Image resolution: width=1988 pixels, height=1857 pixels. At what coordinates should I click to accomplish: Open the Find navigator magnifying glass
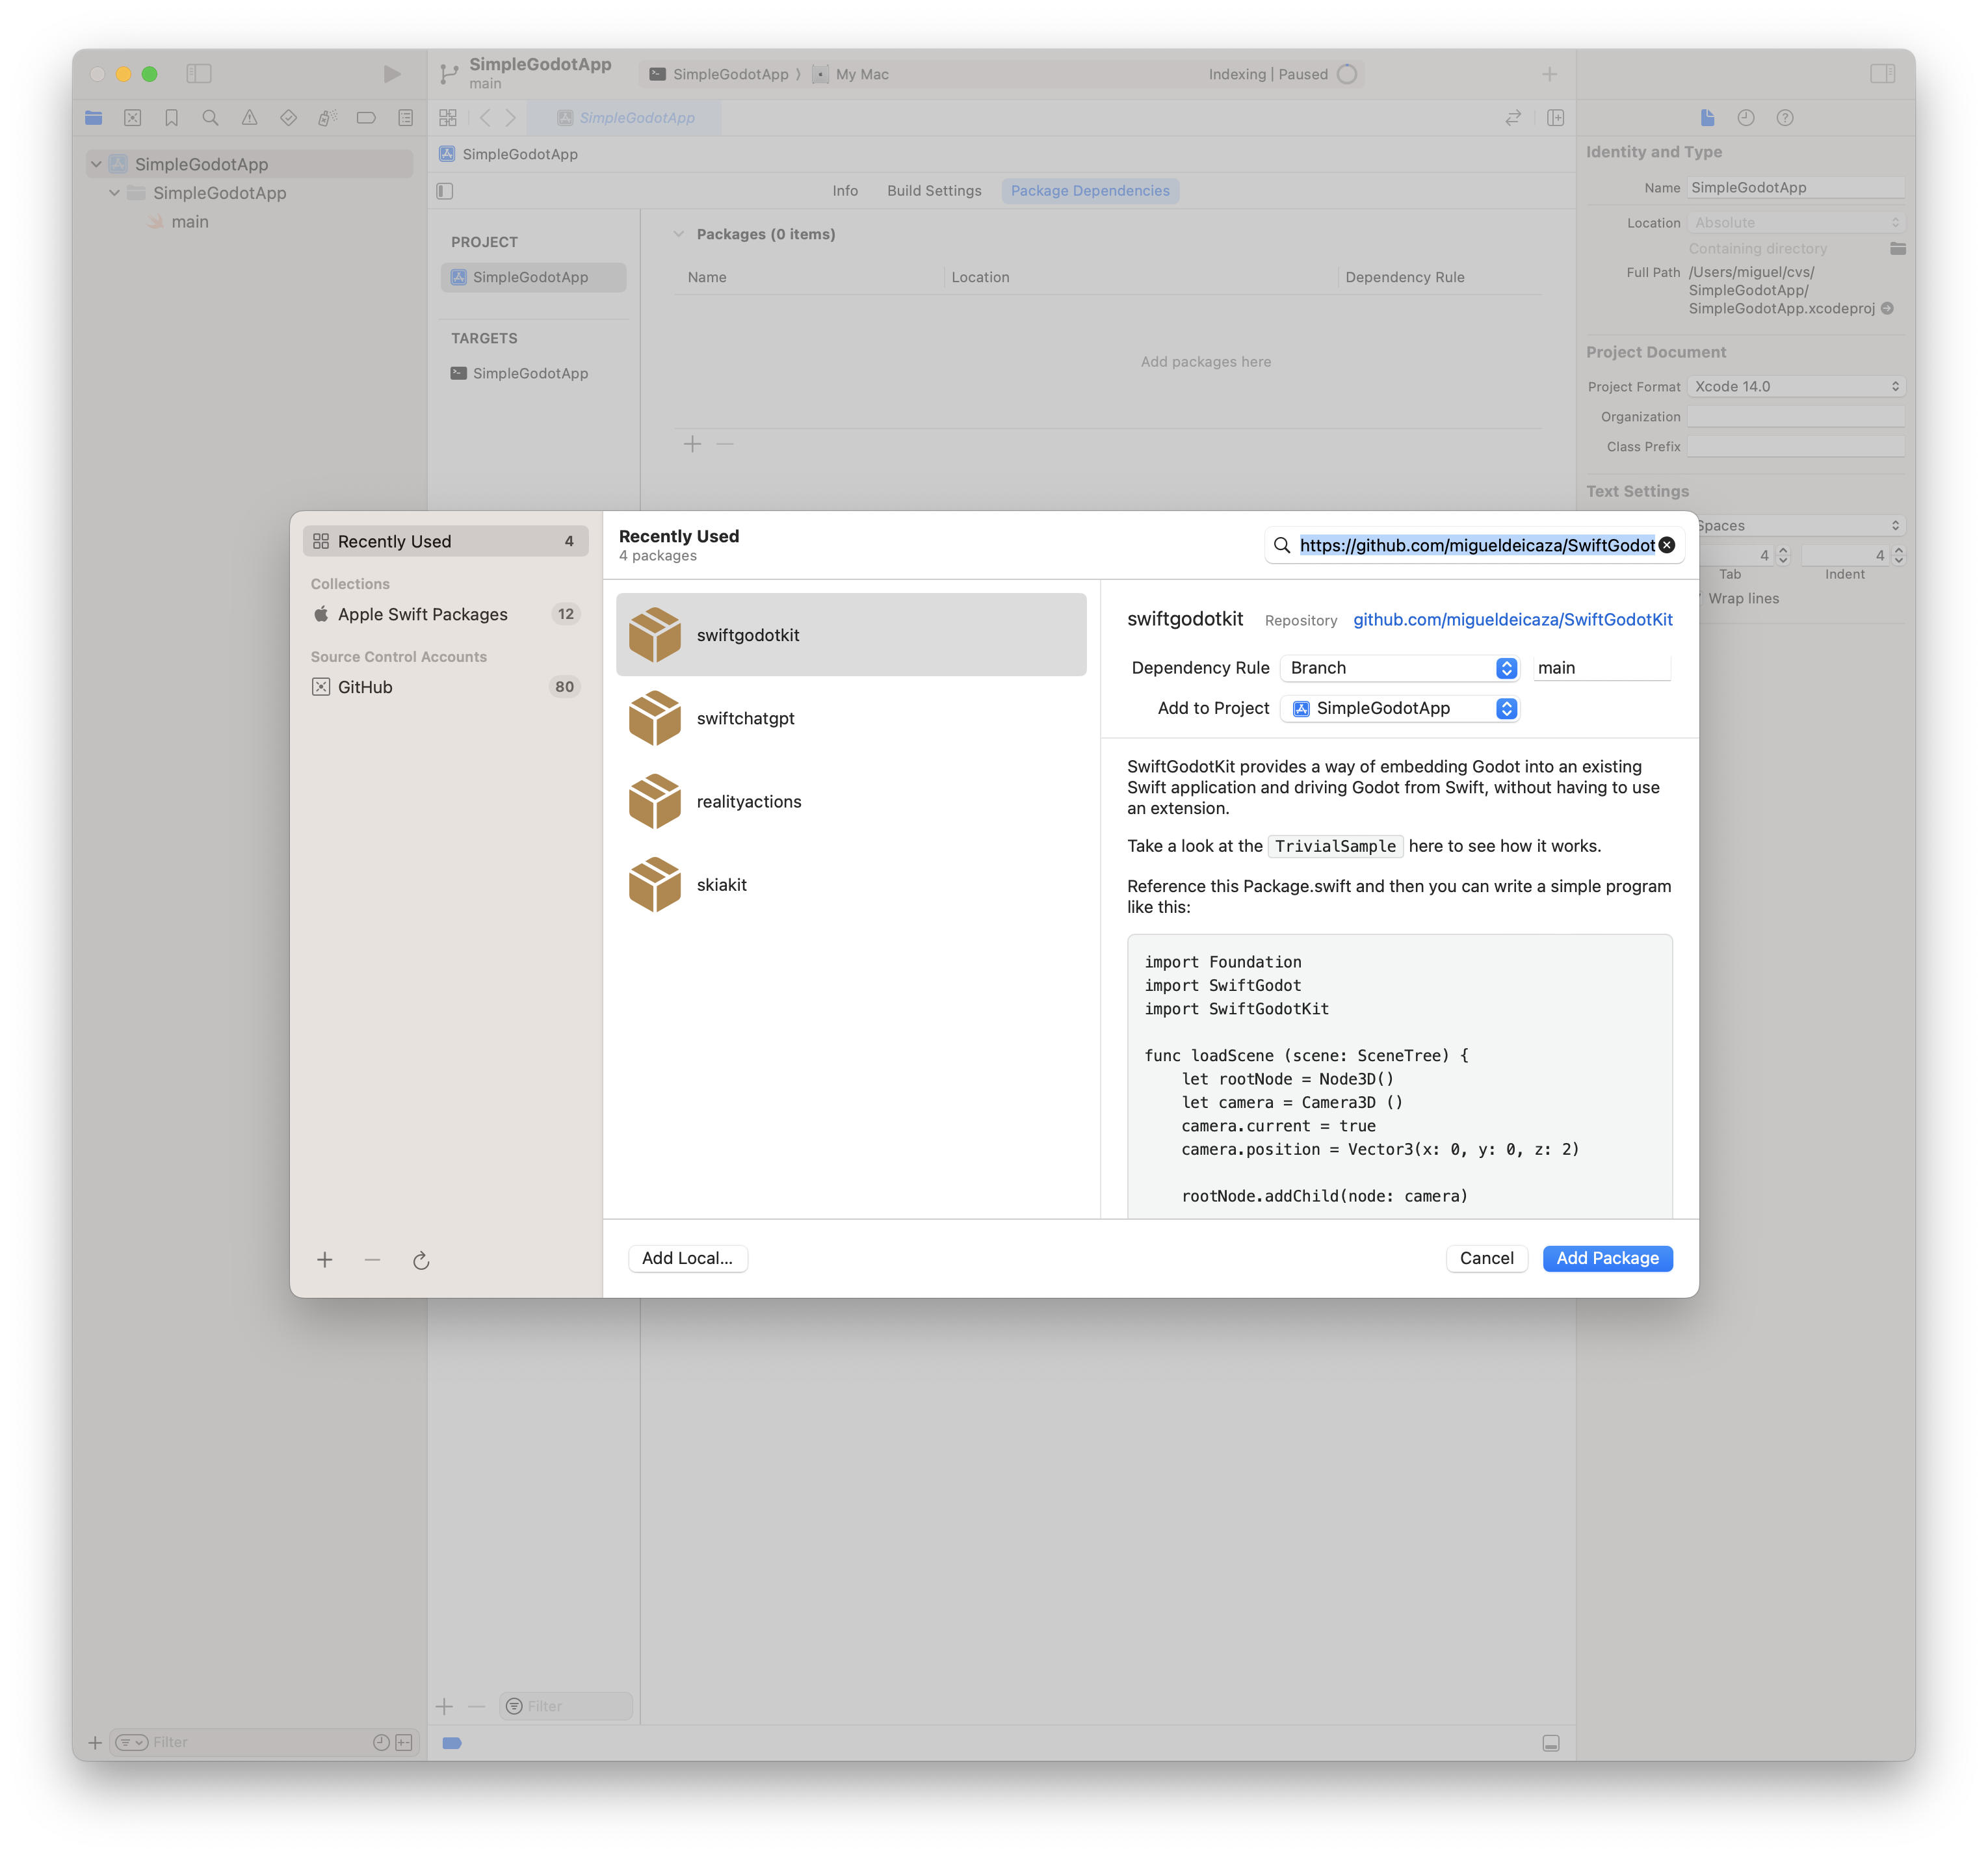pos(210,117)
